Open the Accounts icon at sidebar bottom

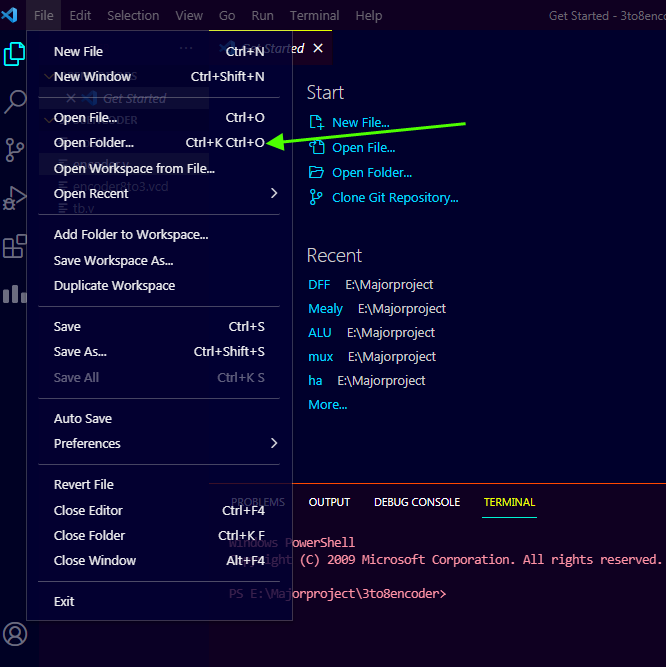(15, 634)
